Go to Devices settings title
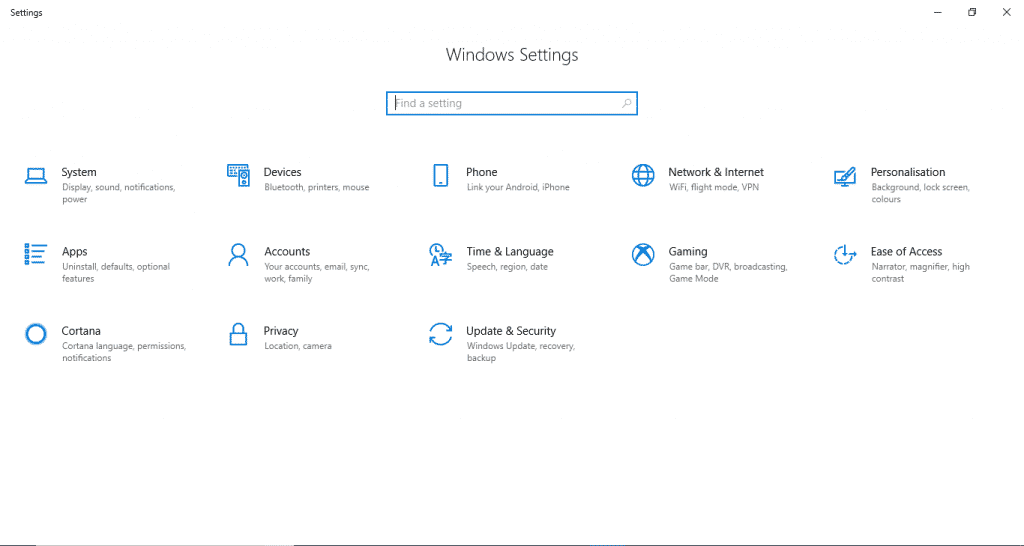The image size is (1024, 546). [282, 172]
